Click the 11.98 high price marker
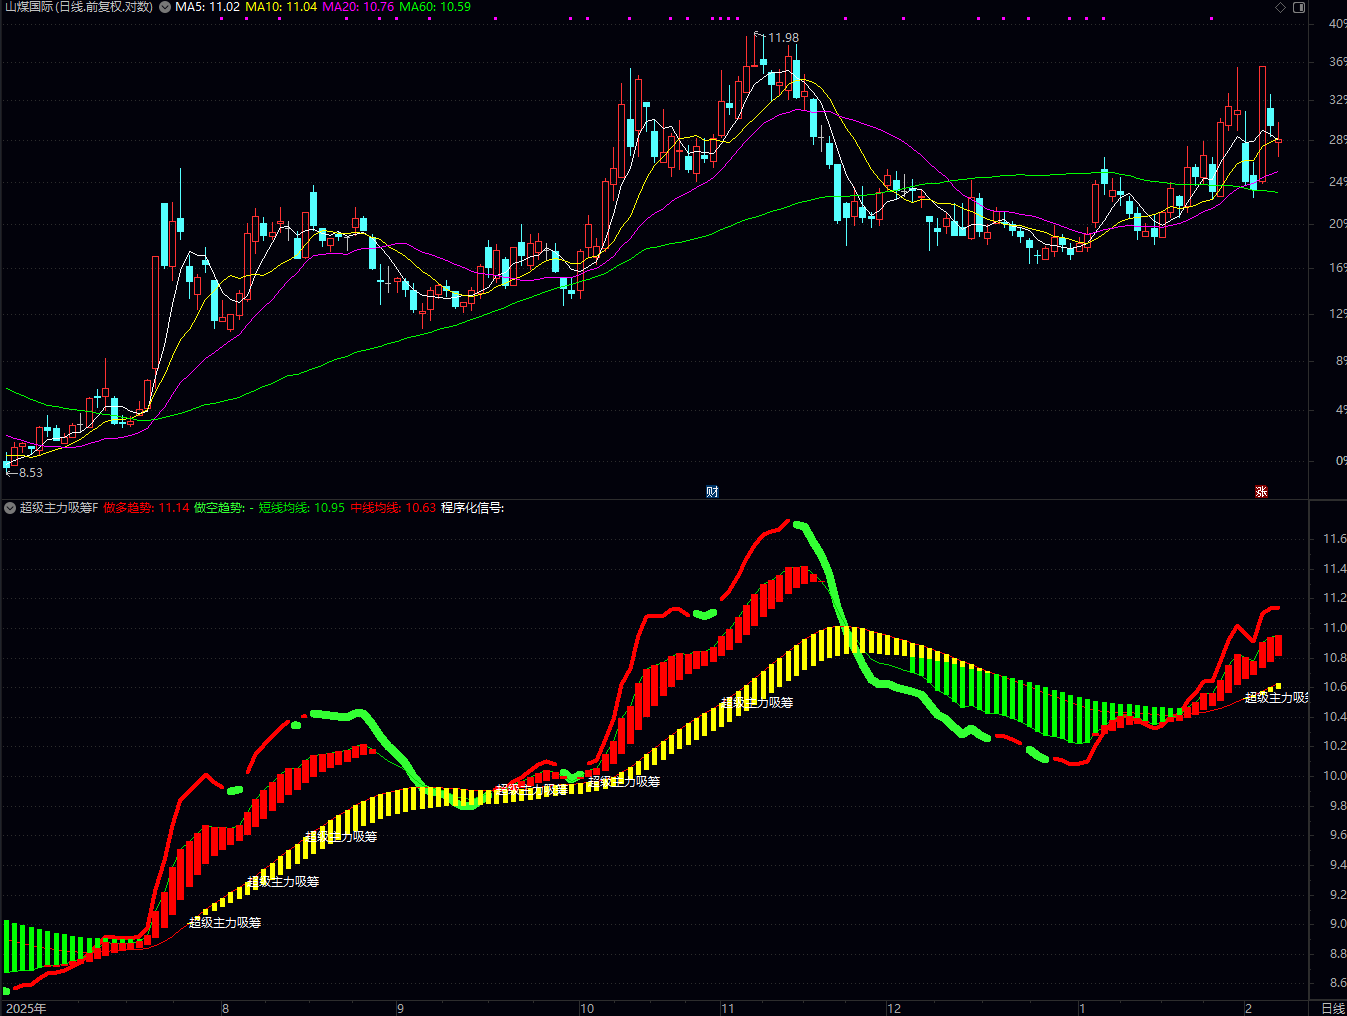Screen dimensions: 1347x1016 click(782, 38)
